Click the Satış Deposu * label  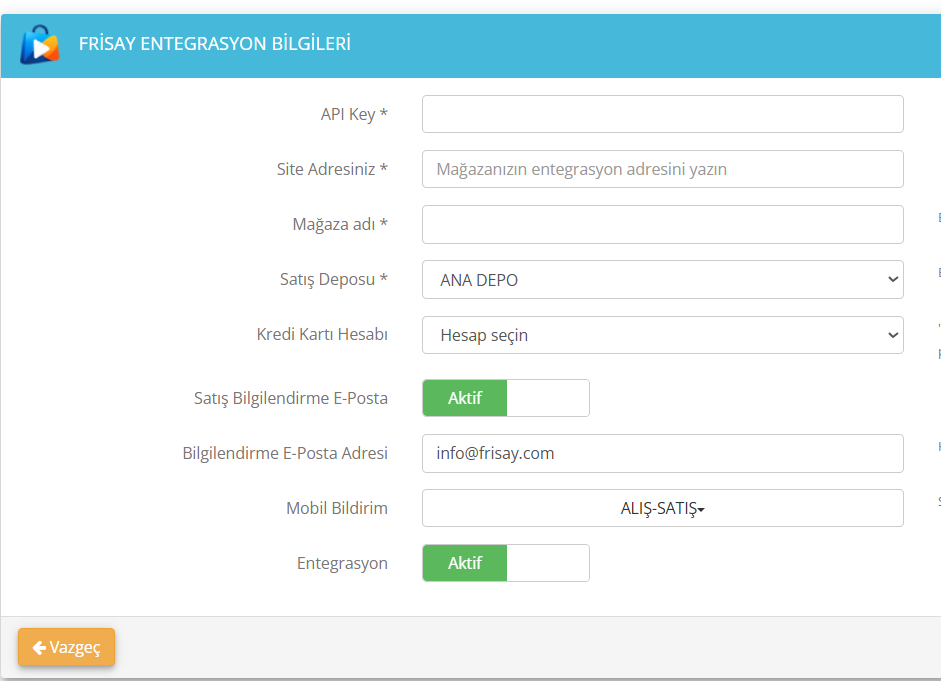(x=334, y=280)
